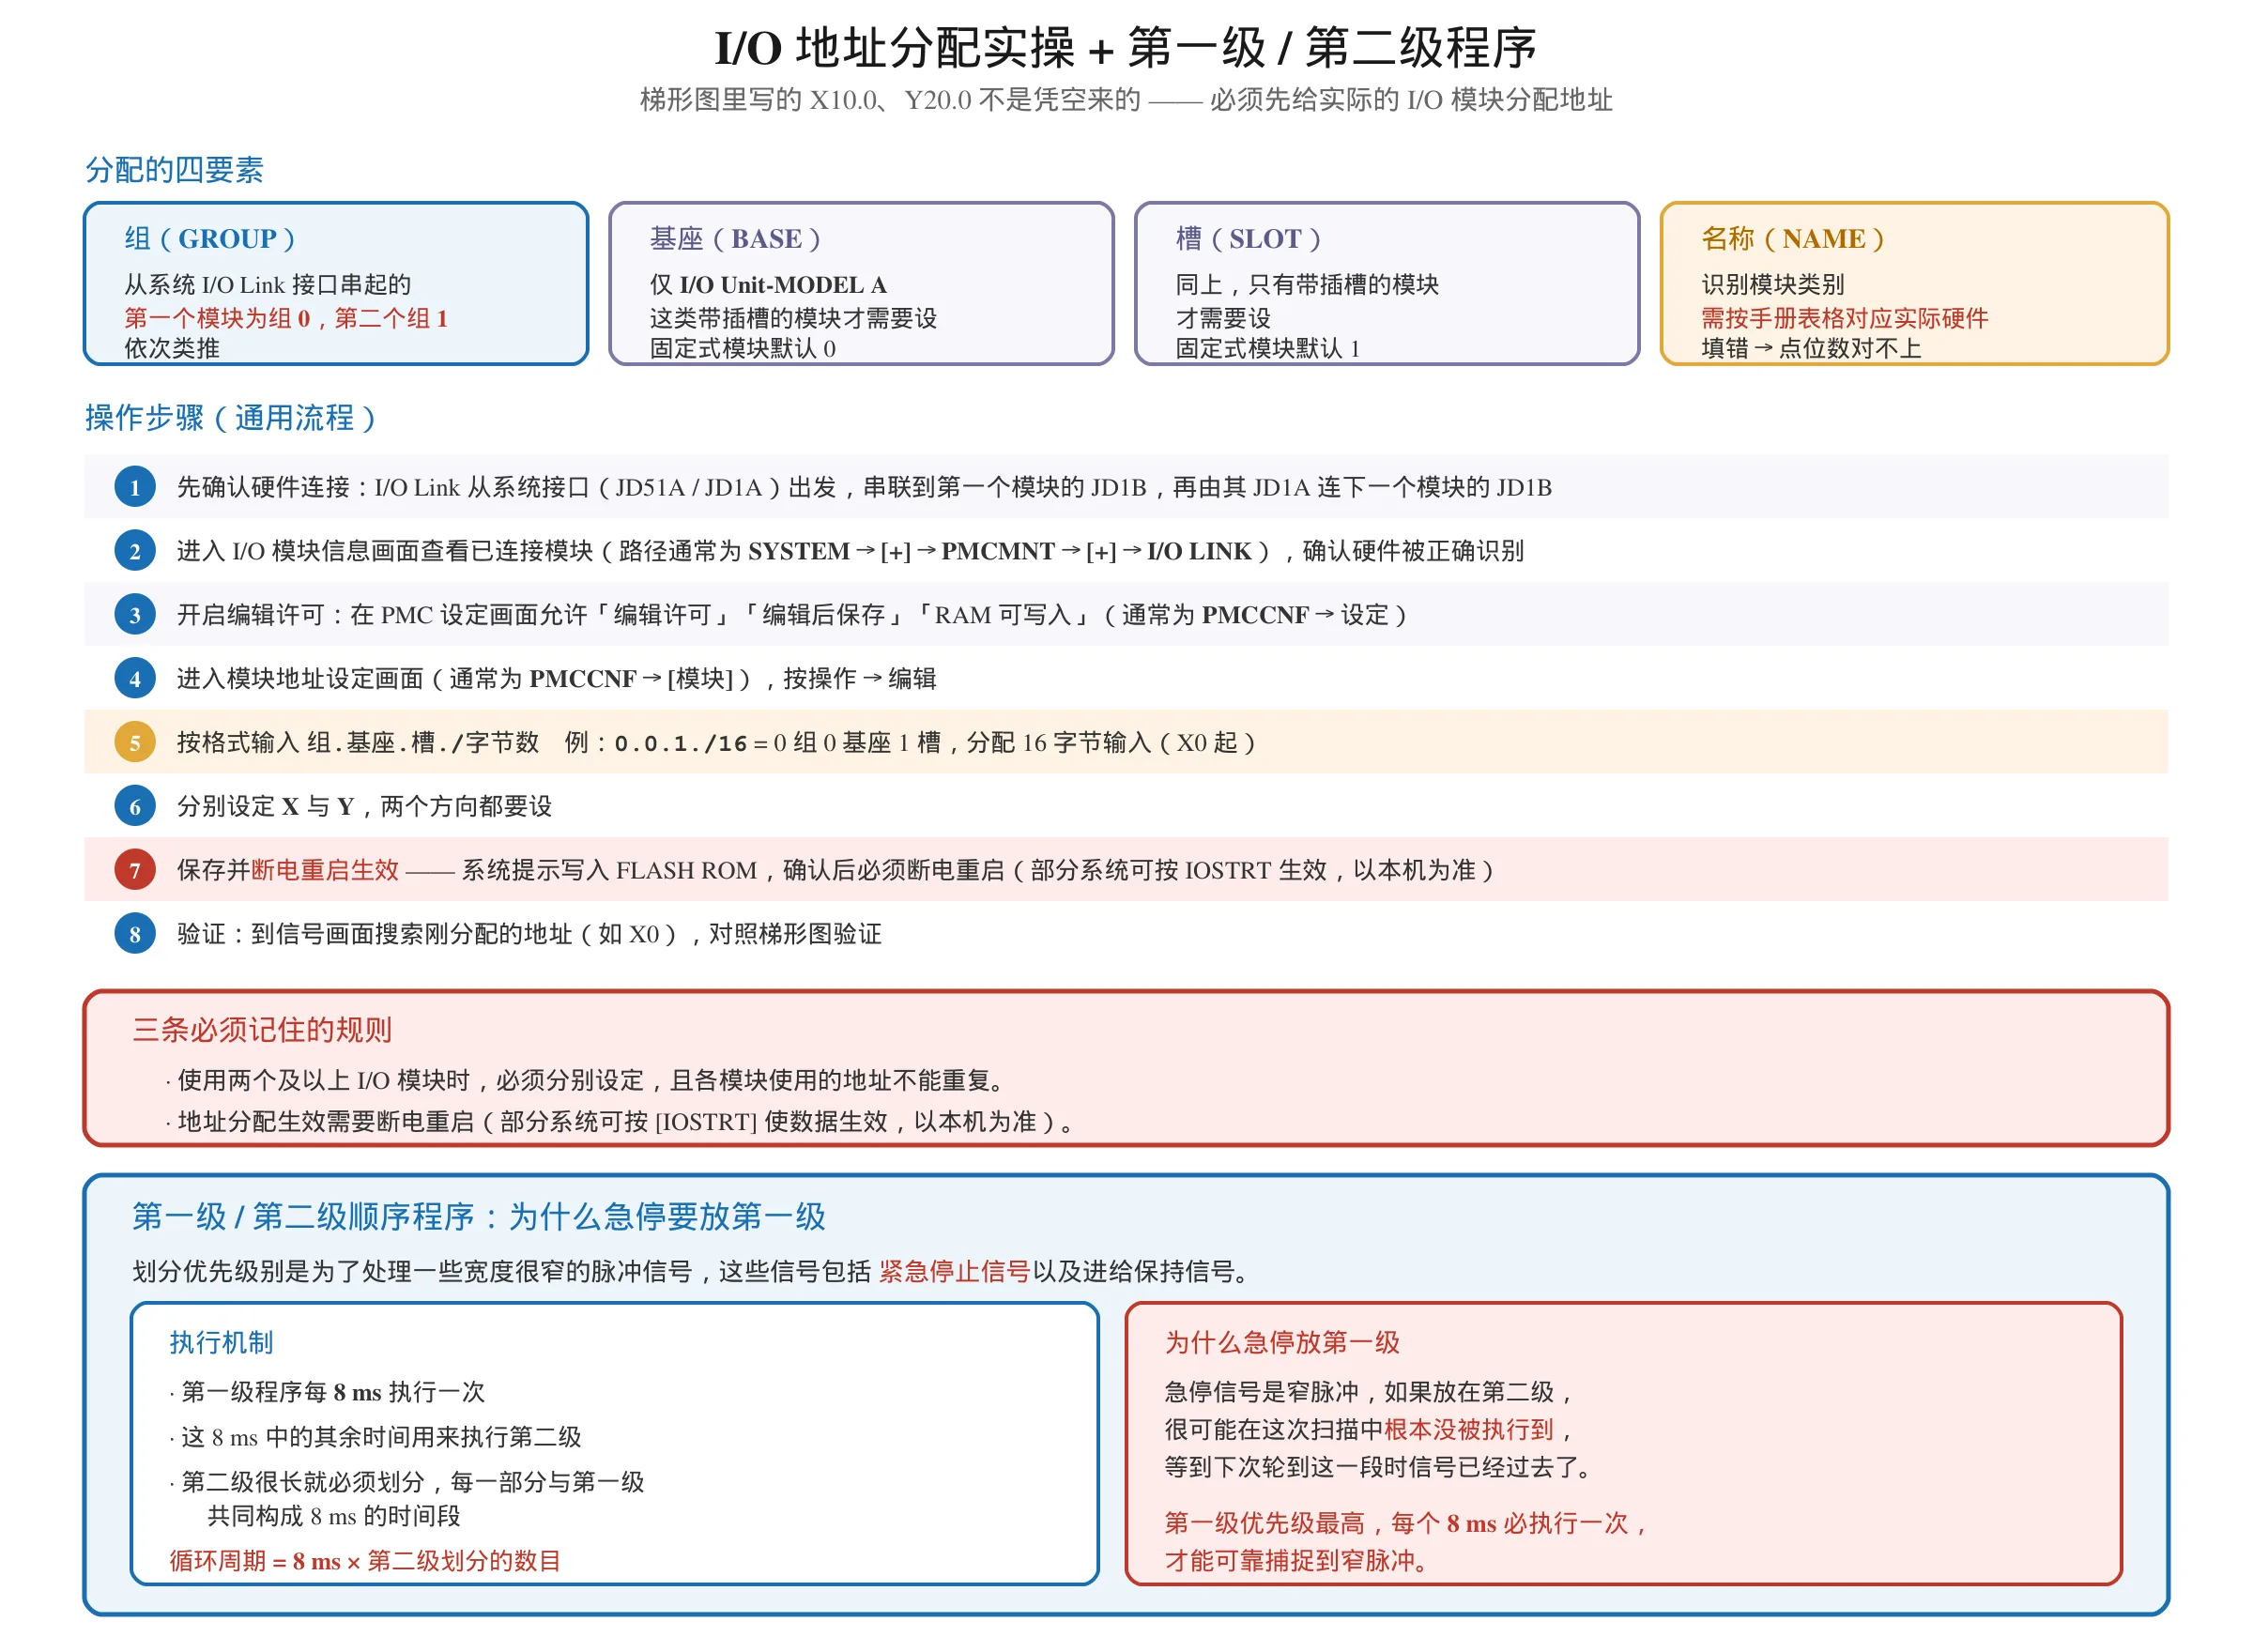Click the step 4 number circle

tap(135, 680)
